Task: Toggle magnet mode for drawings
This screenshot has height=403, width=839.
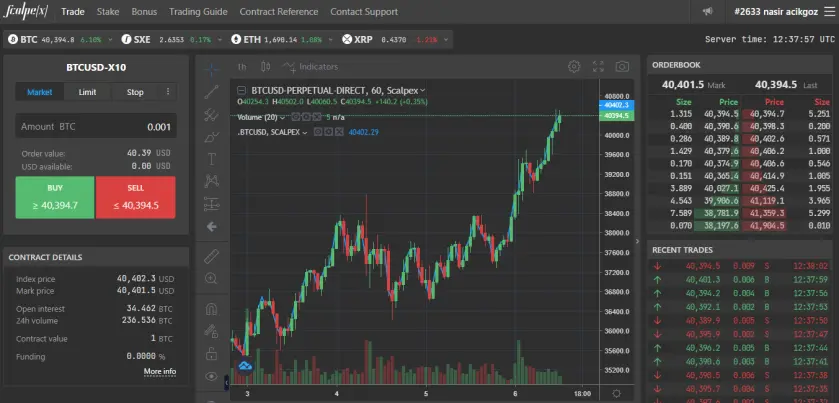Action: pos(212,309)
